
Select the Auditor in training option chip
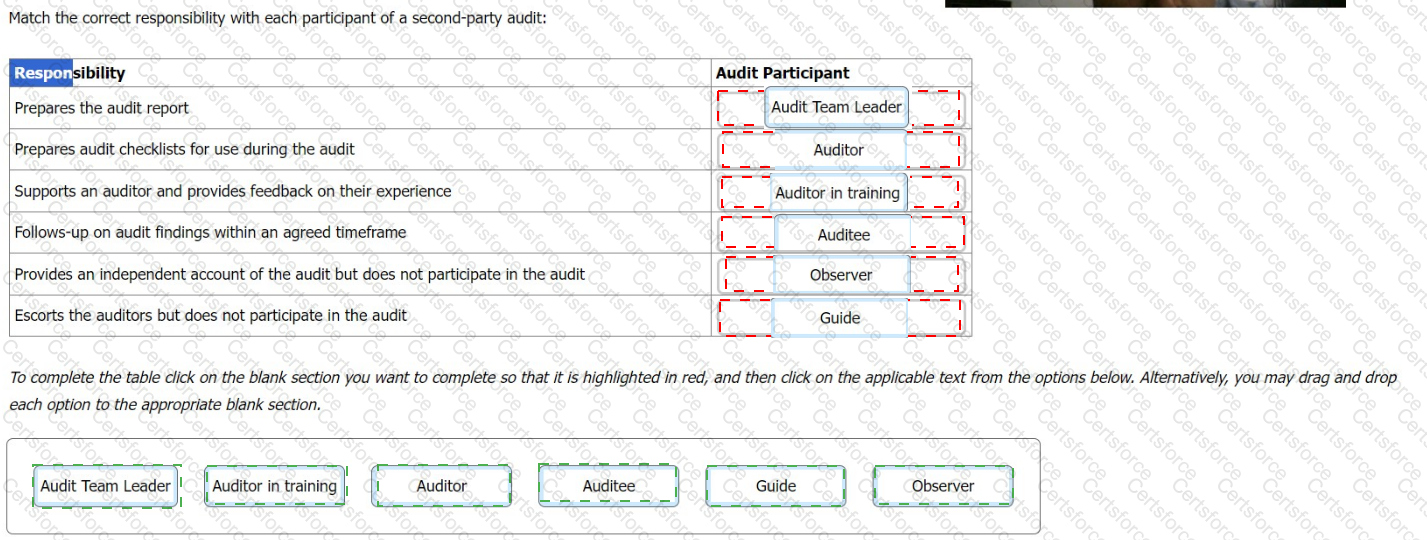coord(275,486)
